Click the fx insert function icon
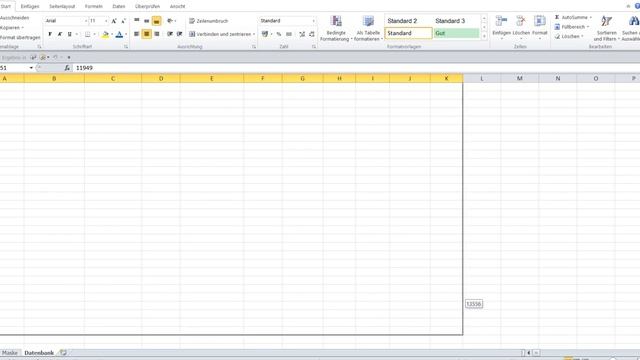The image size is (640, 360). 67,68
